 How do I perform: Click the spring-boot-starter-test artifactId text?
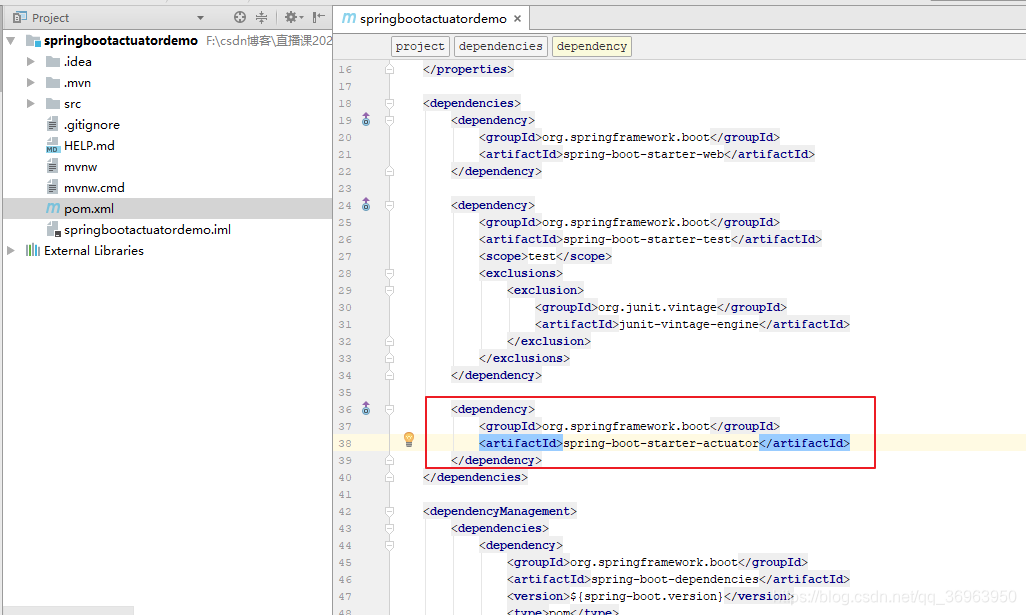(646, 239)
